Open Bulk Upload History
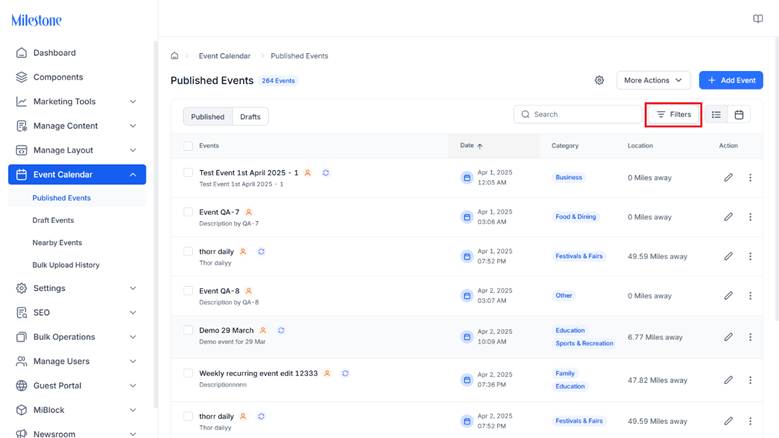The image size is (779, 438). tap(66, 265)
